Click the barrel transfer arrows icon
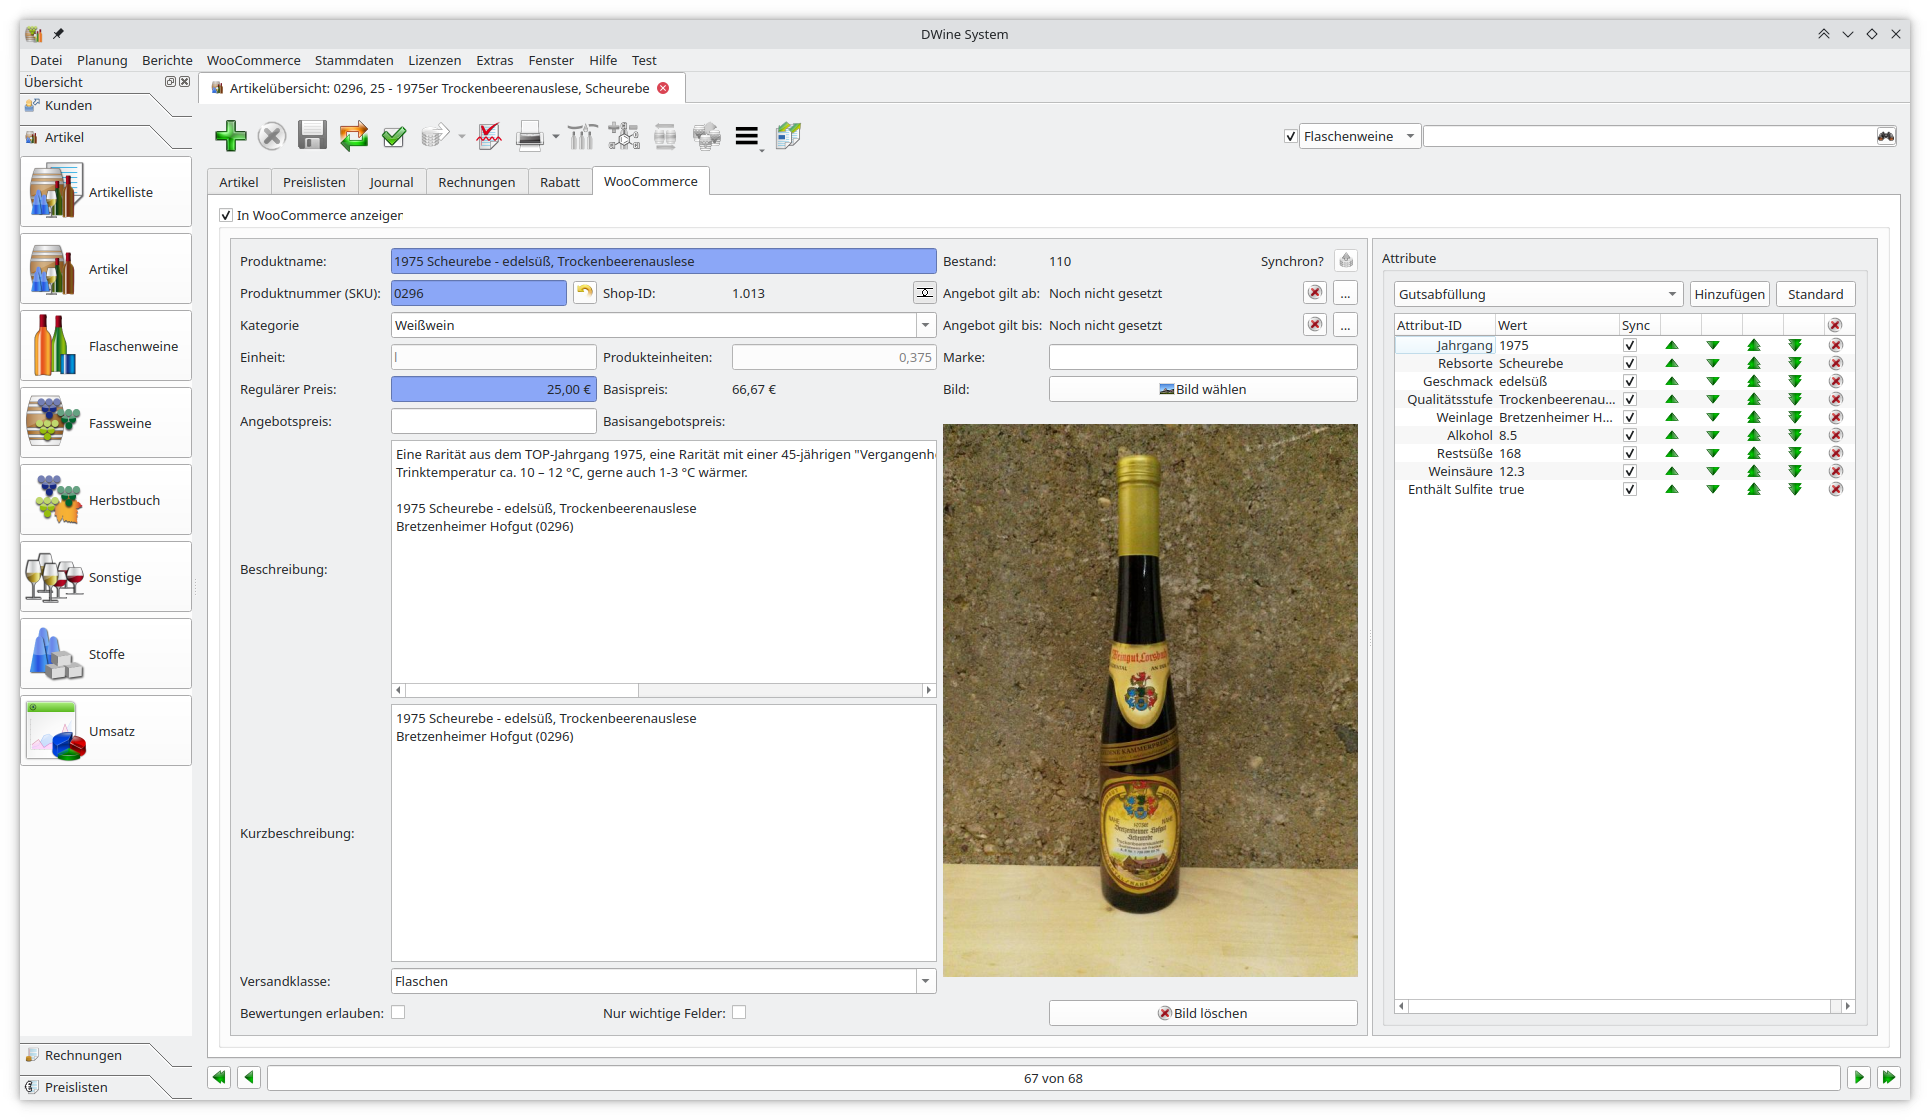 (x=665, y=136)
